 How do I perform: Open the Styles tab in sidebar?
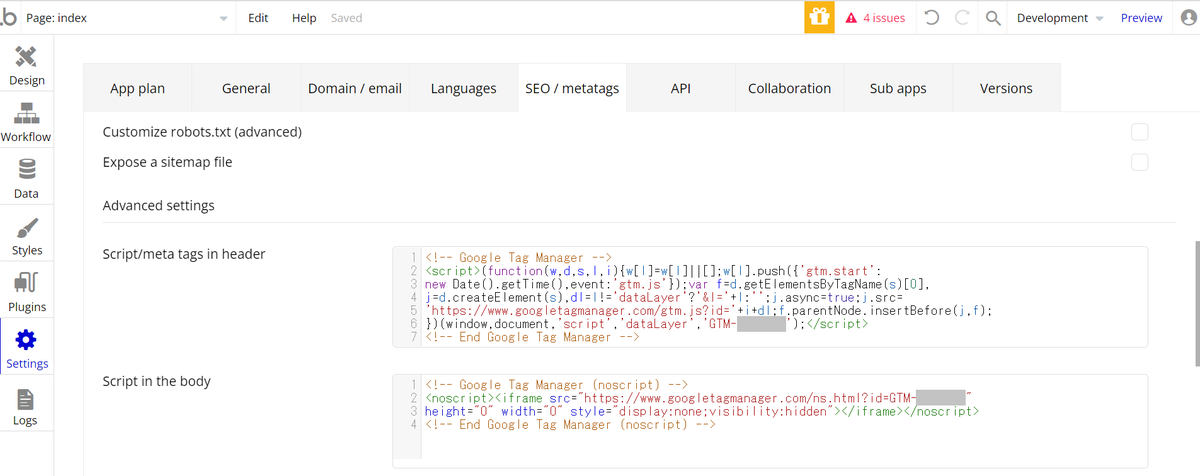coord(26,235)
